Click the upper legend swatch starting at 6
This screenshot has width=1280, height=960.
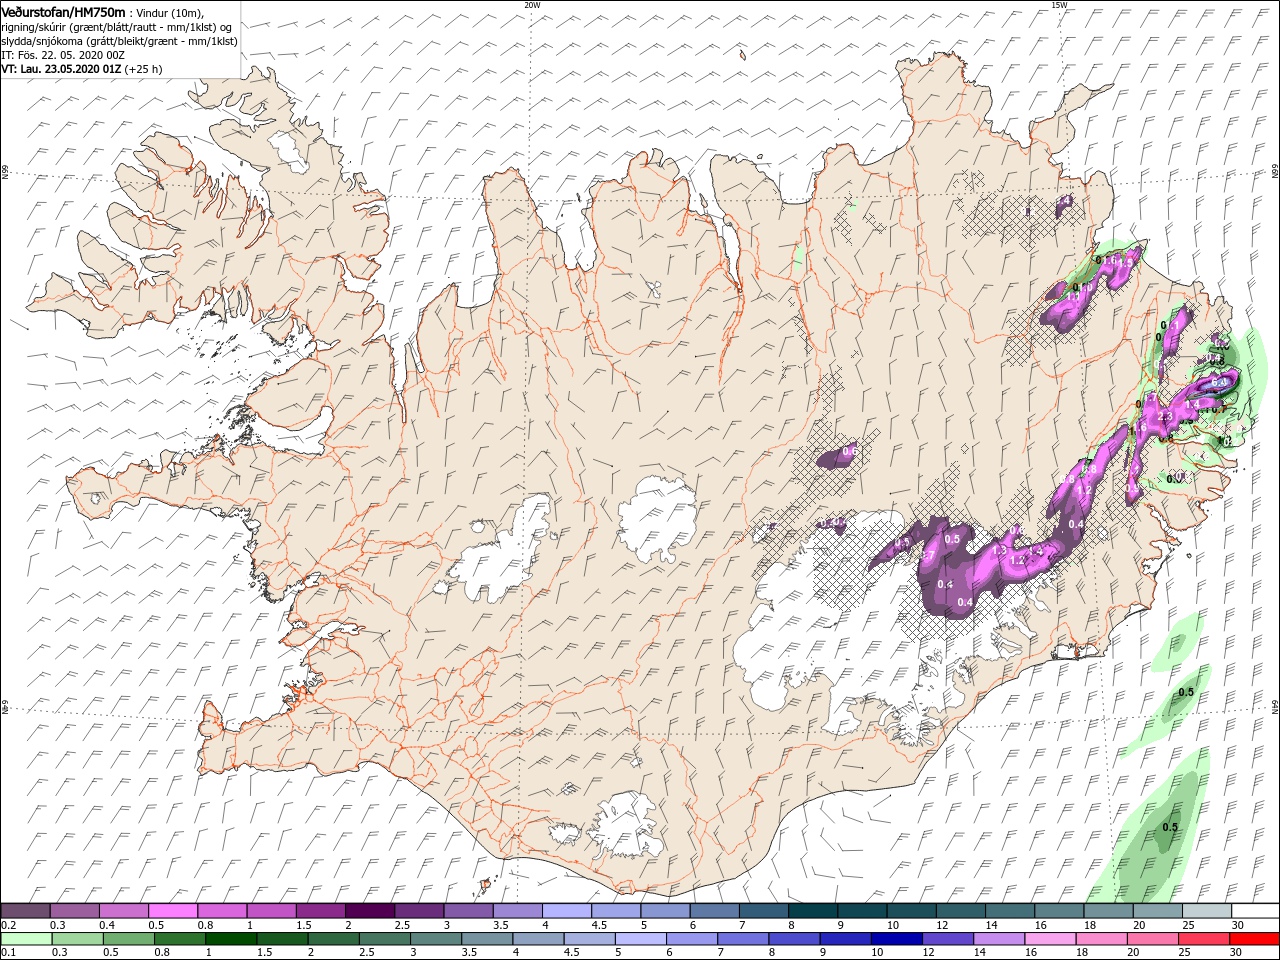(714, 911)
